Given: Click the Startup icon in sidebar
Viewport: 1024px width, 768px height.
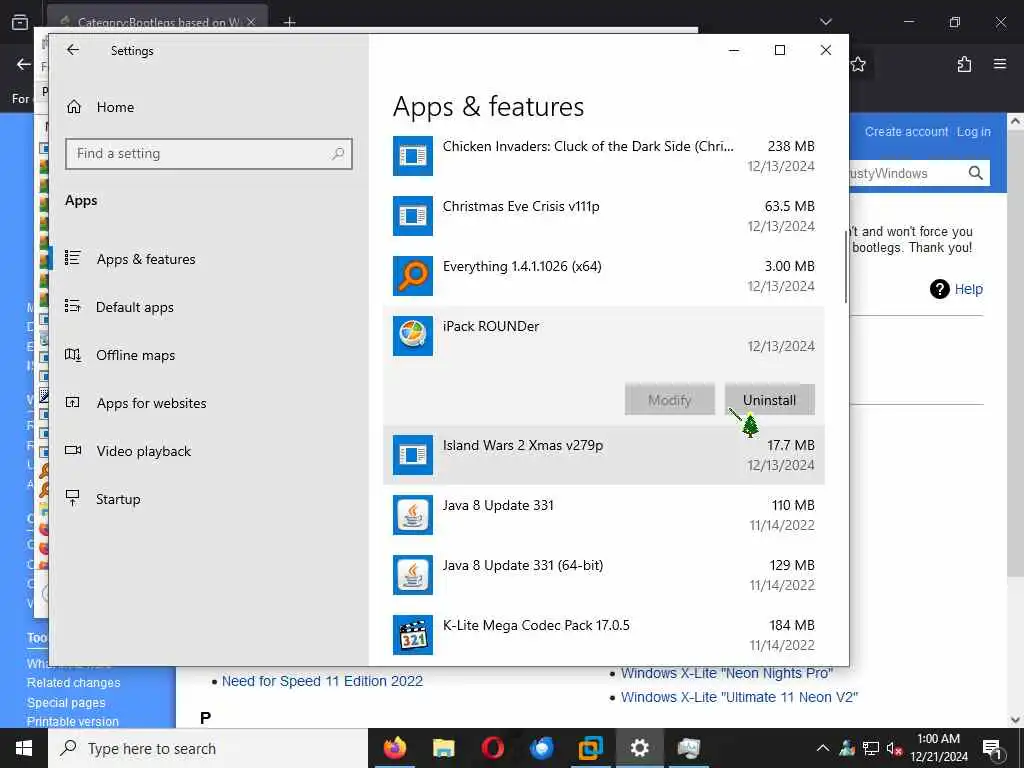Looking at the screenshot, I should 72,498.
